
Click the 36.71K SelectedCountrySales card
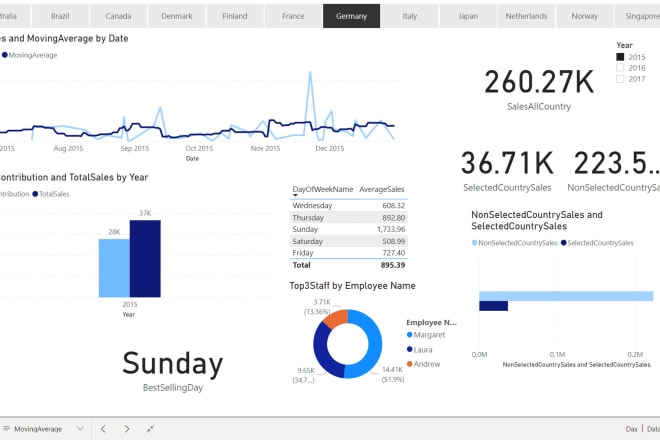pyautogui.click(x=507, y=171)
